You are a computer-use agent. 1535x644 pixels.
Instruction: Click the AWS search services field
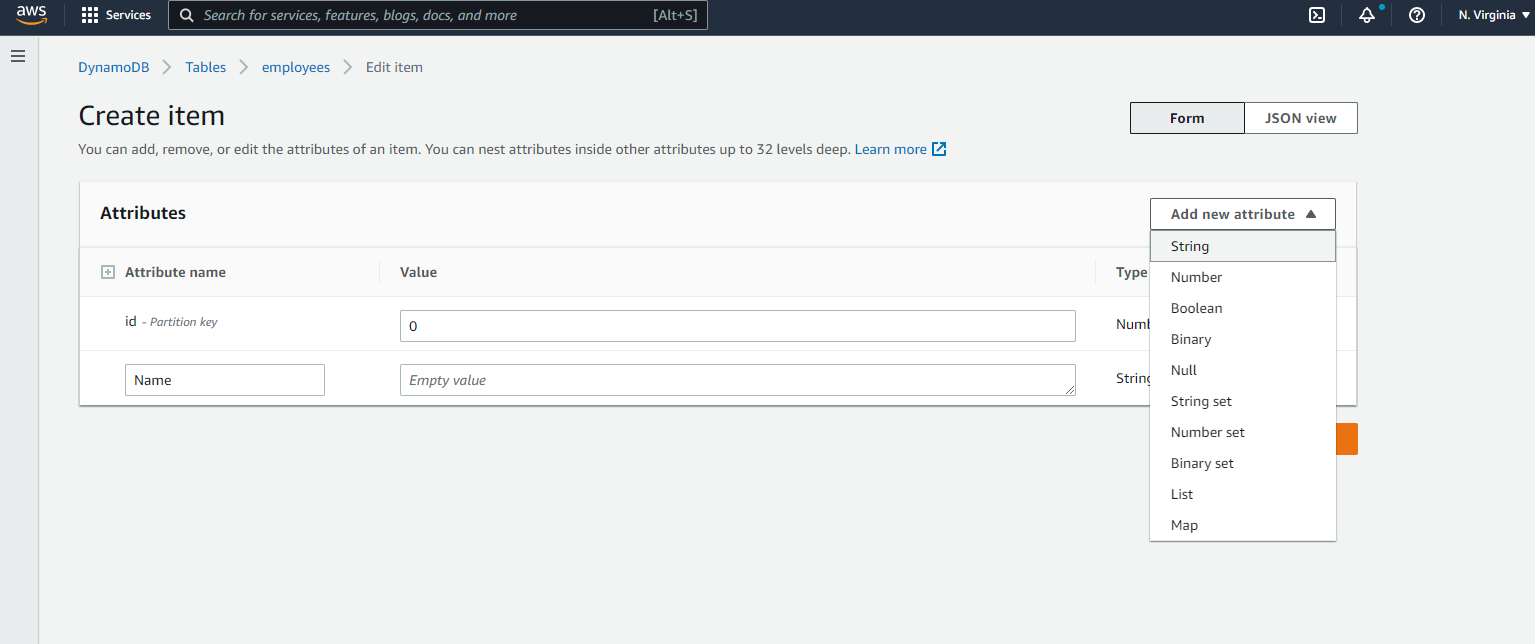438,15
